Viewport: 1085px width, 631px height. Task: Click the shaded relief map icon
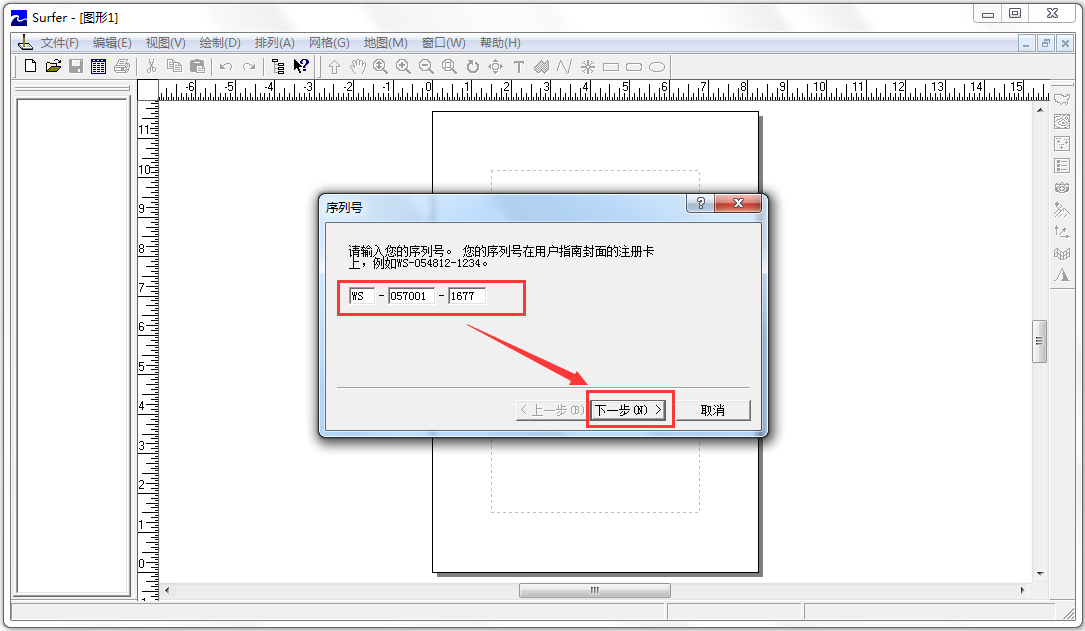pos(1062,210)
